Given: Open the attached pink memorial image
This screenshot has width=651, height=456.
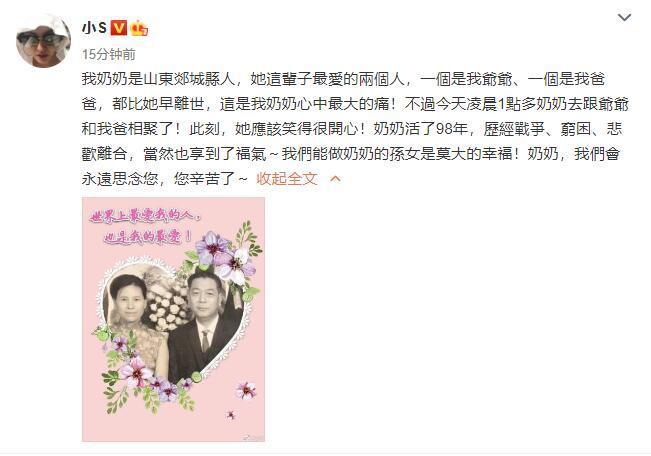Looking at the screenshot, I should click(x=174, y=319).
